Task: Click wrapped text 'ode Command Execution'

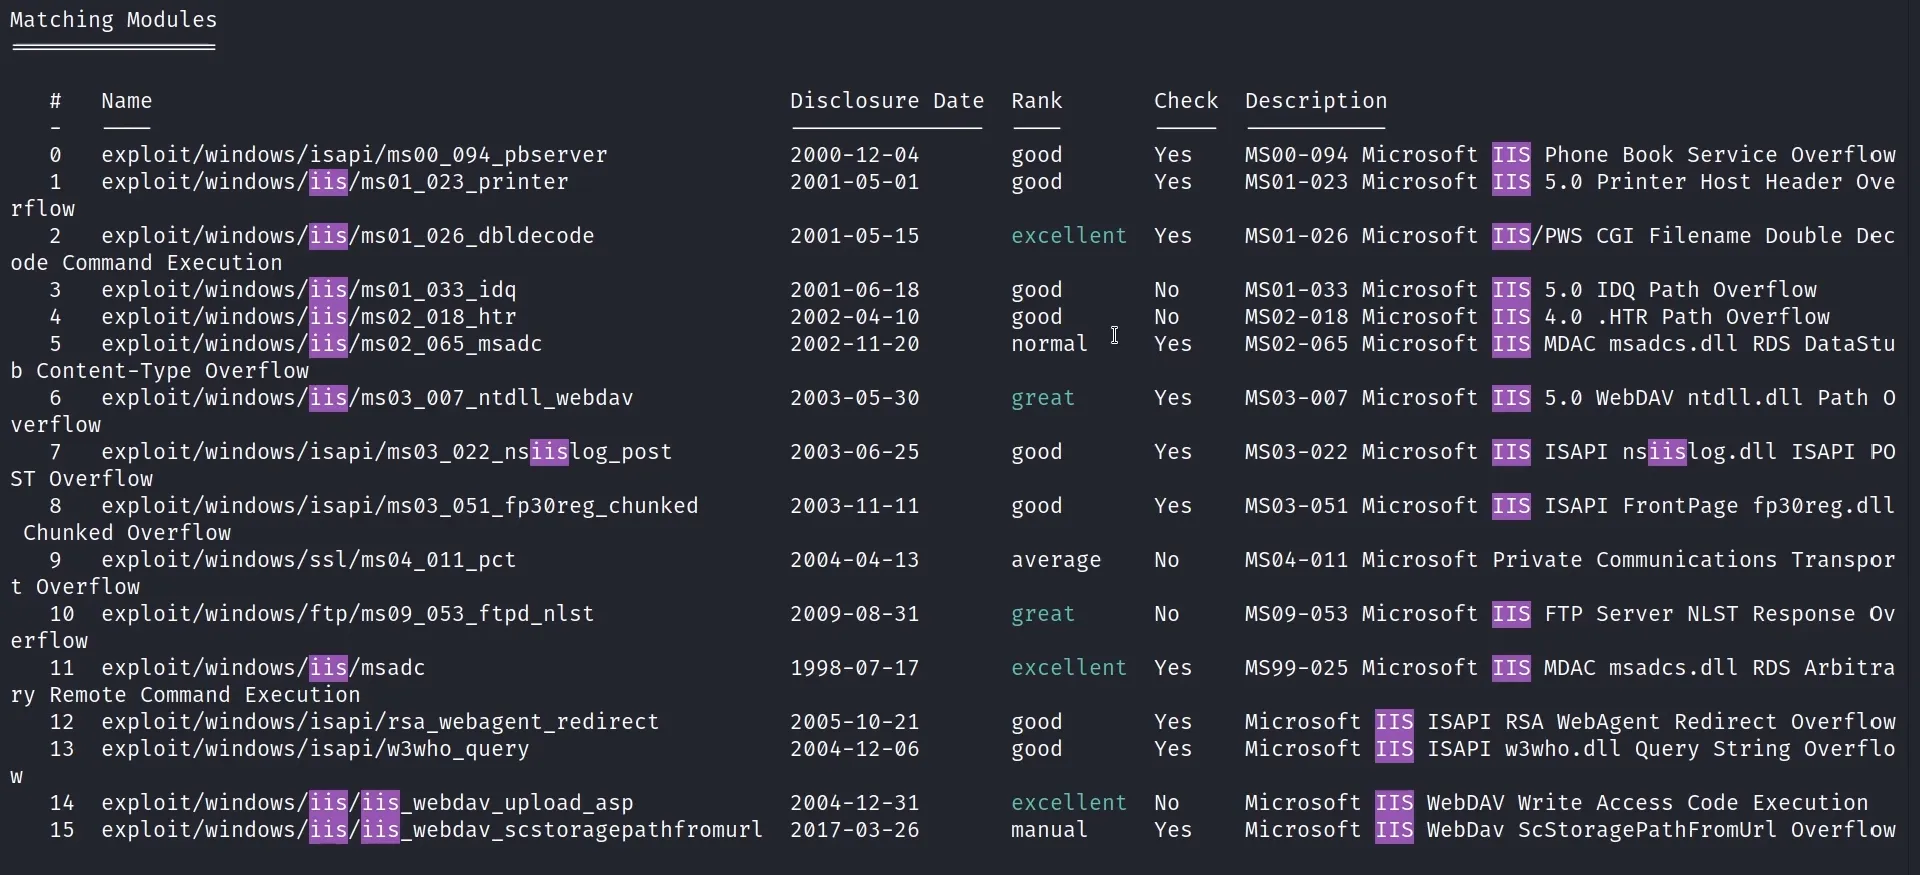Action: pyautogui.click(x=146, y=263)
